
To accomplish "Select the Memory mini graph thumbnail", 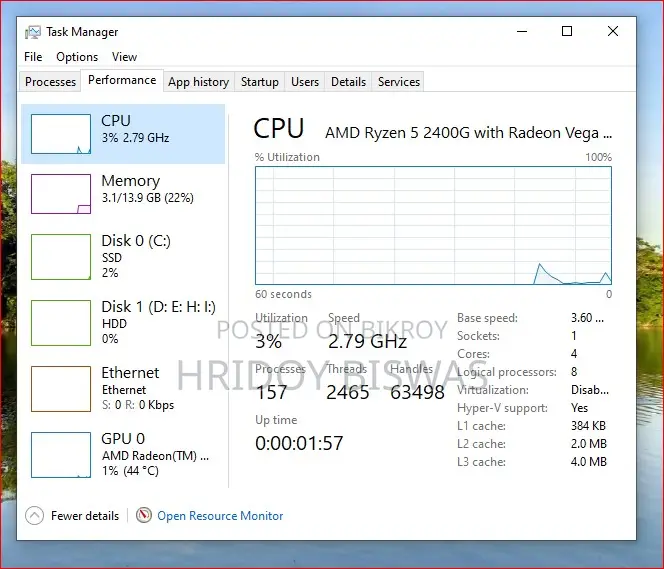I will [x=61, y=194].
